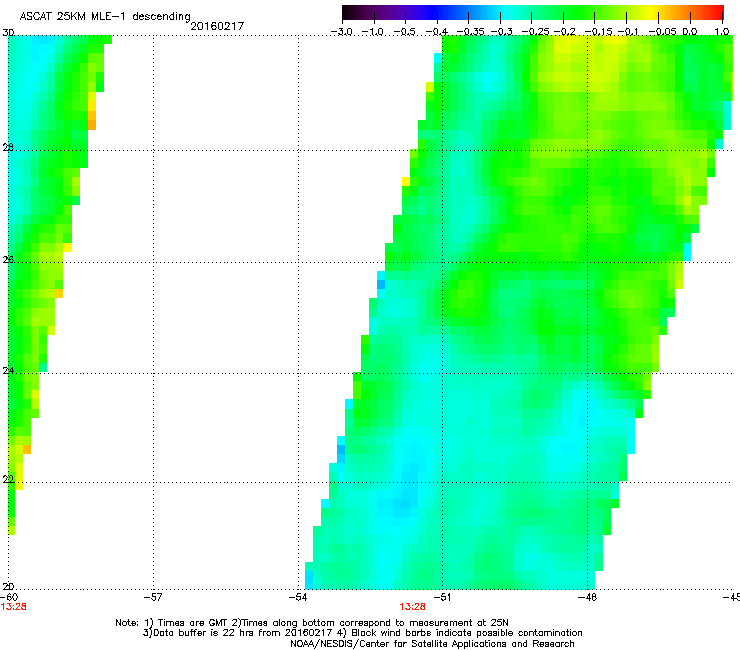The width and height of the screenshot is (740, 650).
Task: Click the latitude label "28"
Action: [8, 147]
